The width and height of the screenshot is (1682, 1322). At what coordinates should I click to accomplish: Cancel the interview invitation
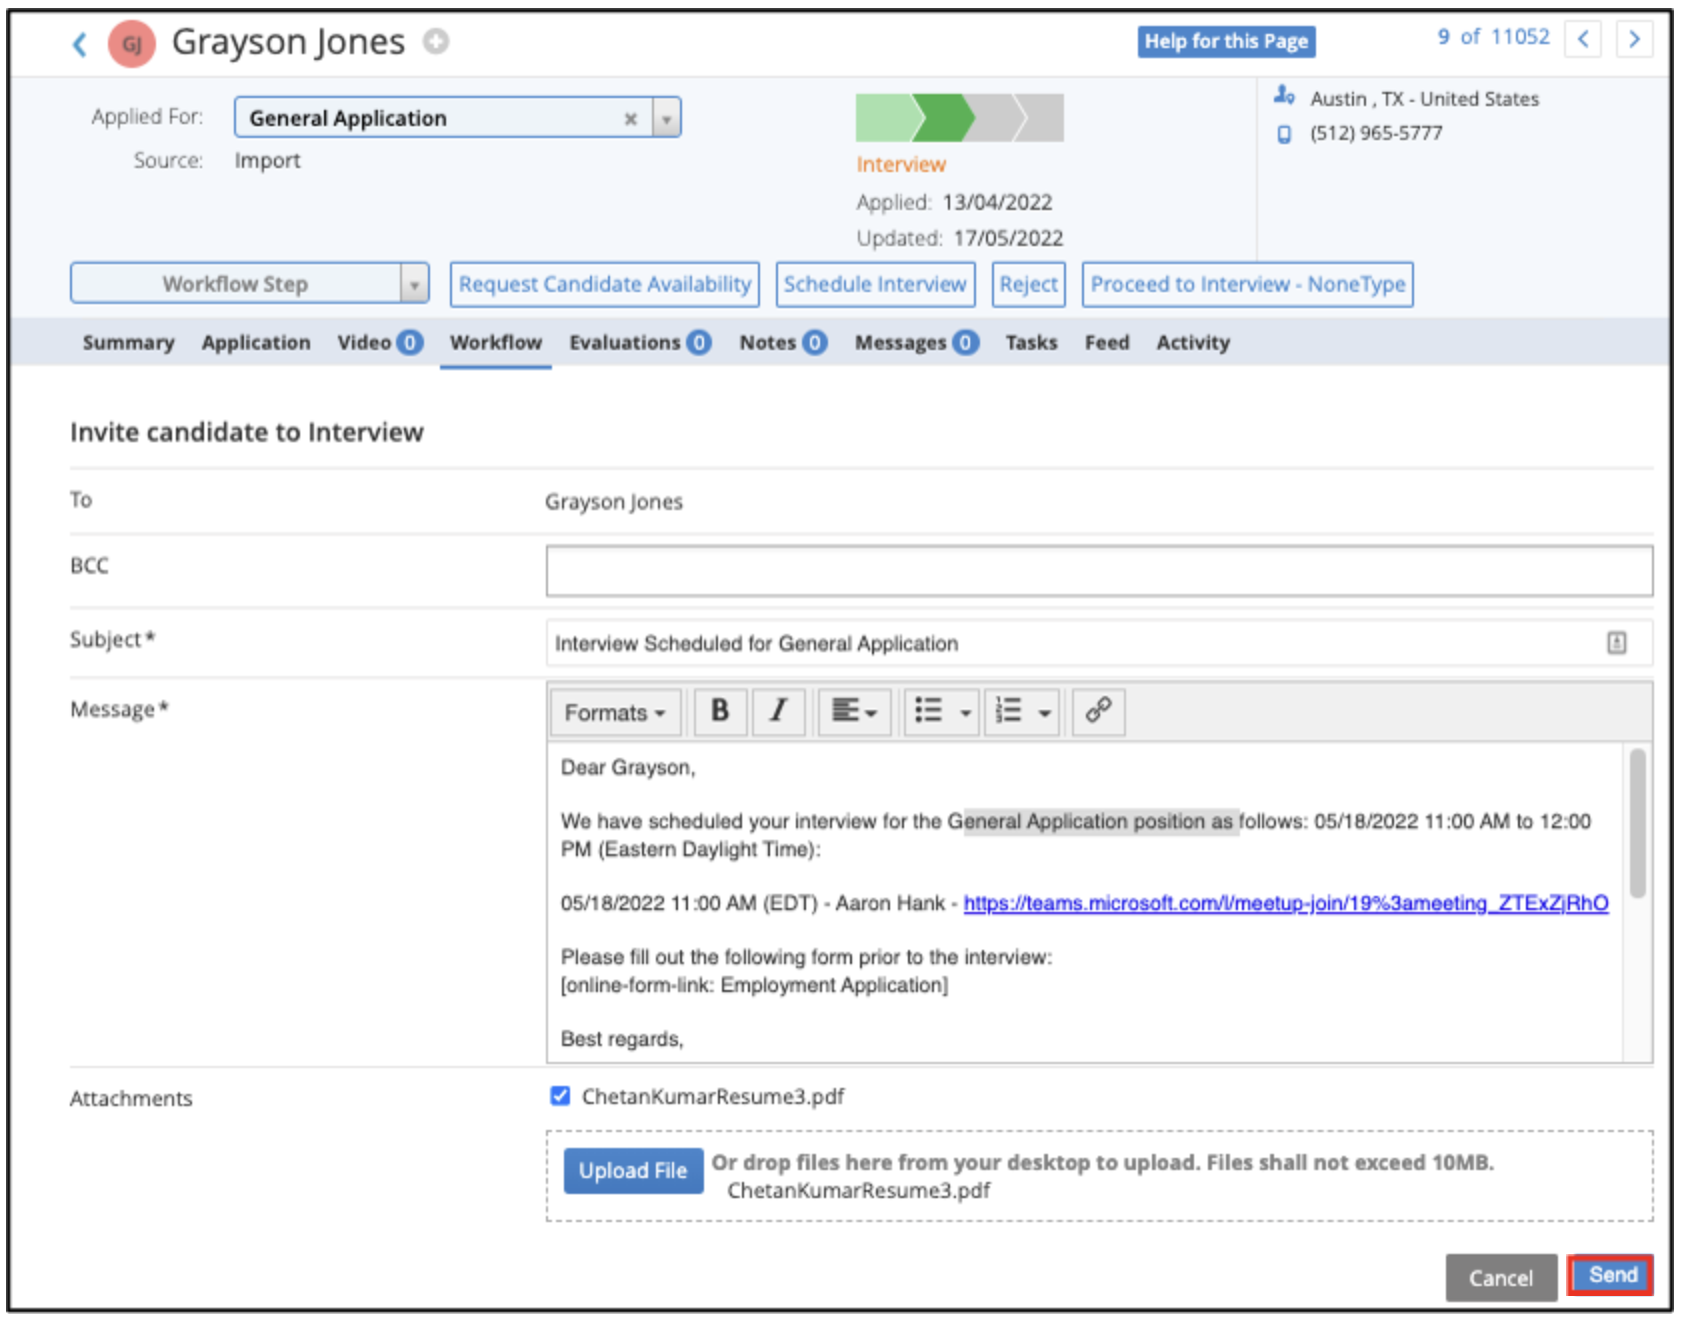coord(1500,1278)
